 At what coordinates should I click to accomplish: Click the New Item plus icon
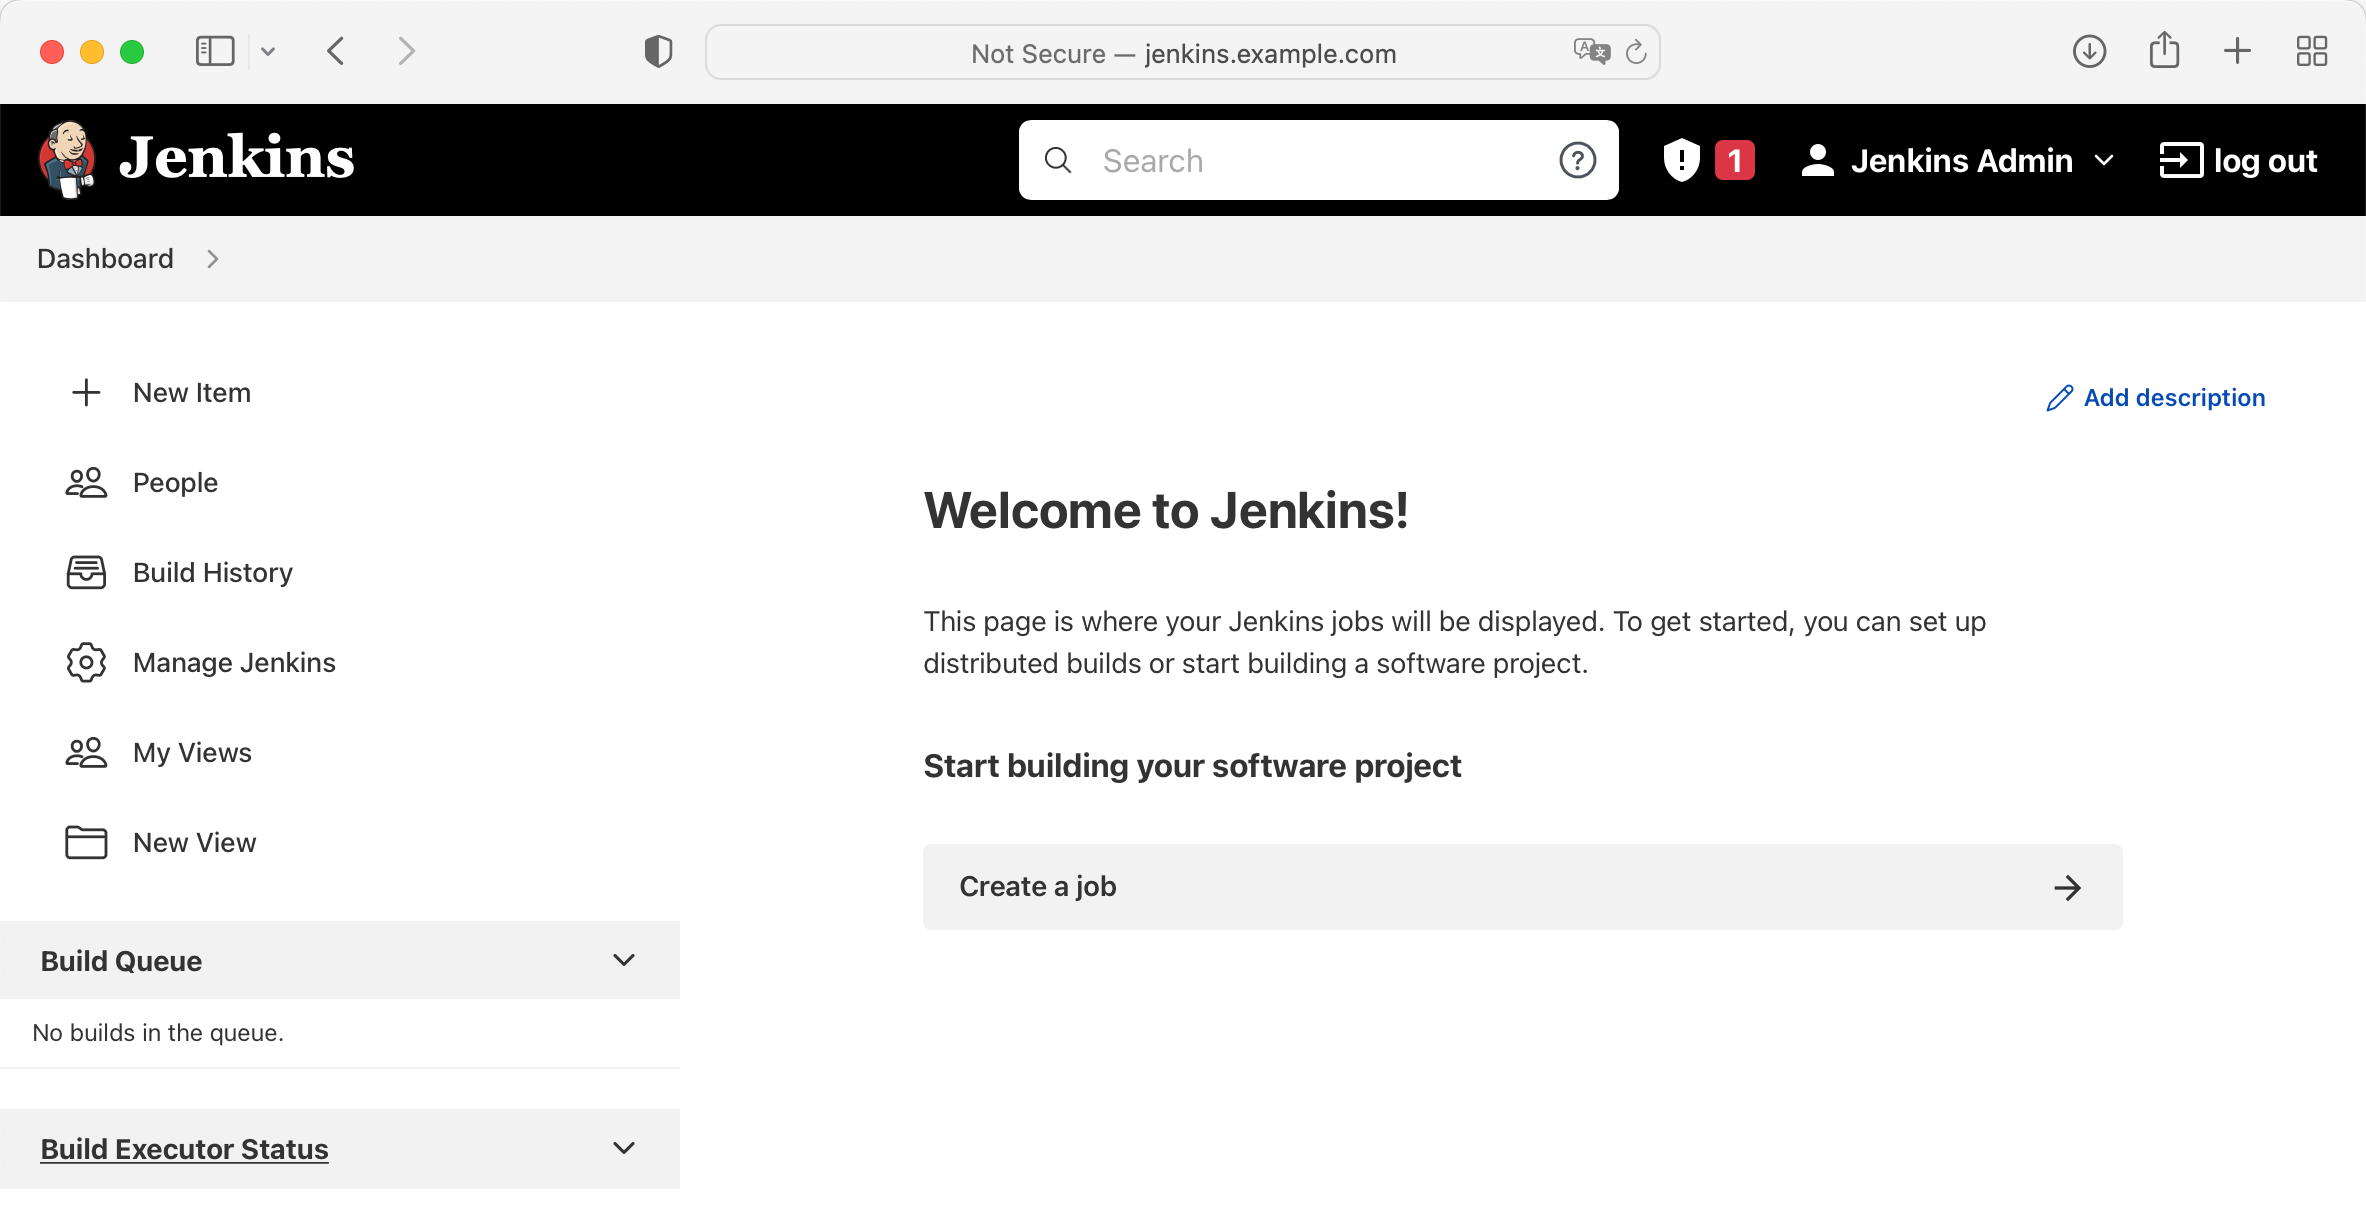(x=86, y=392)
